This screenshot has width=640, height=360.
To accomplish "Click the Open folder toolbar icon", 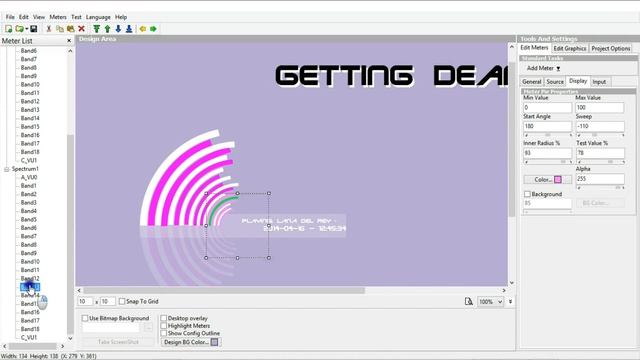I will pos(19,29).
